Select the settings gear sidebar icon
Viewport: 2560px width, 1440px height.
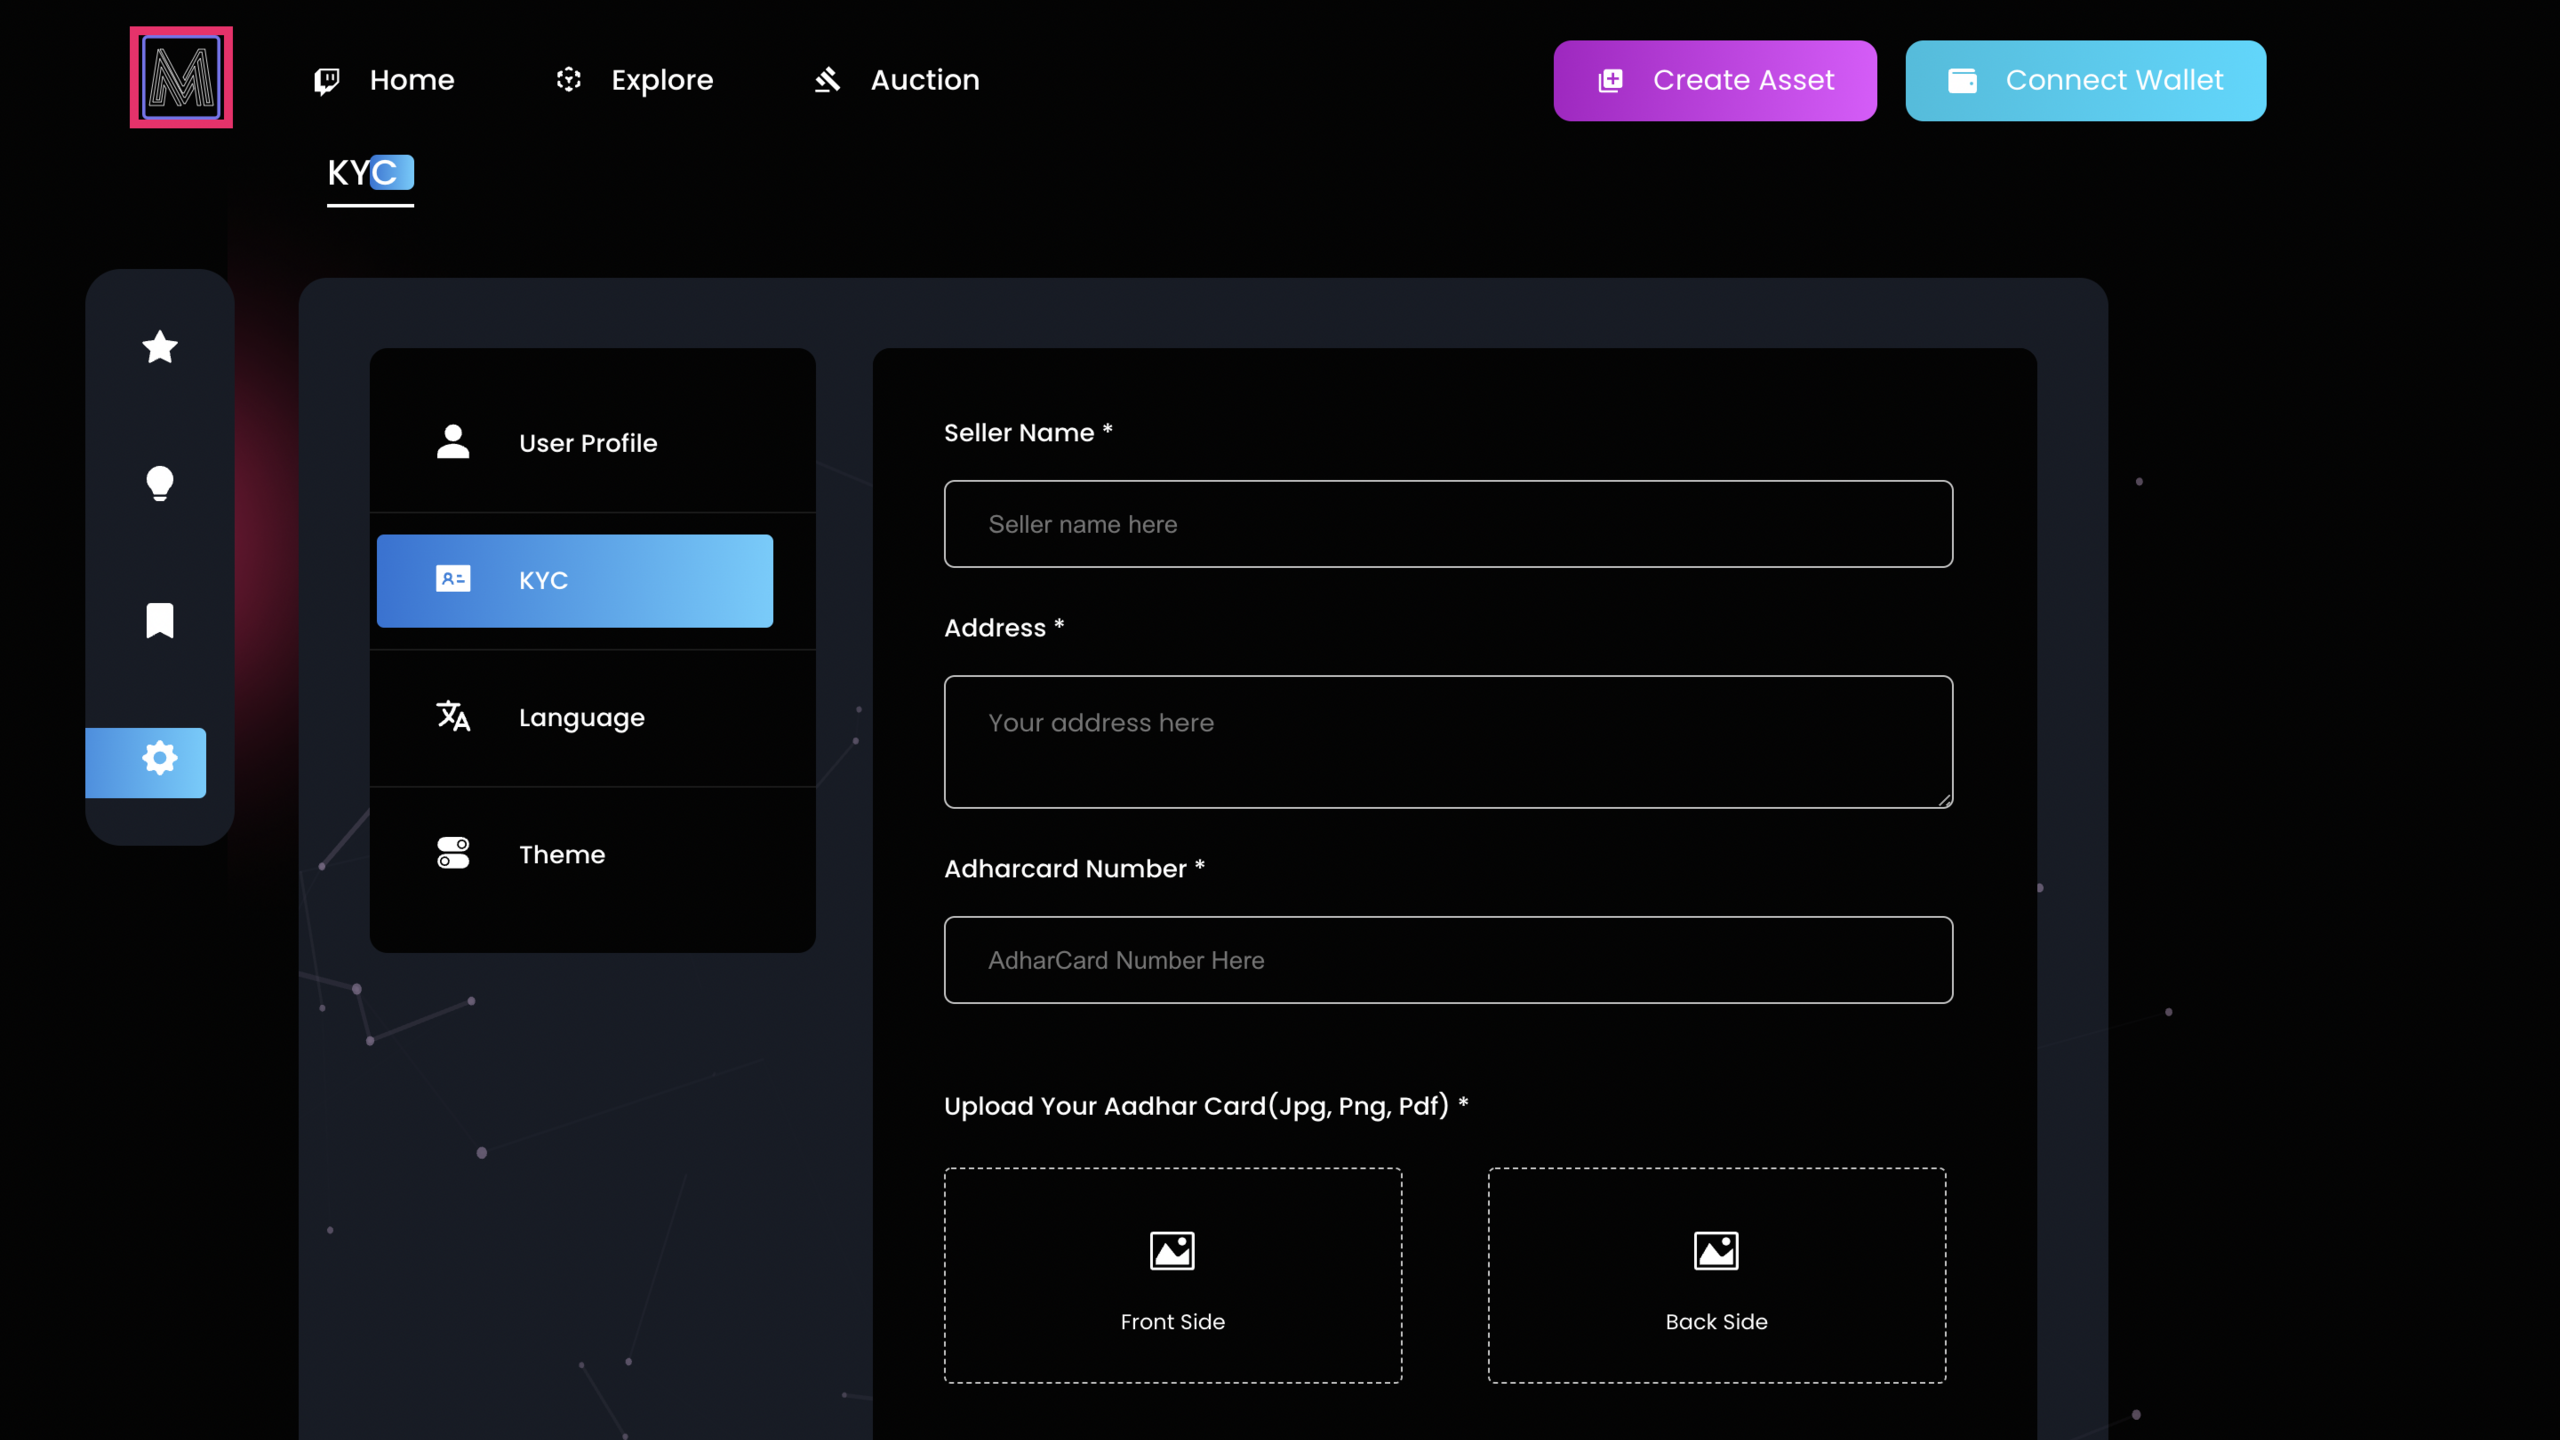point(160,759)
